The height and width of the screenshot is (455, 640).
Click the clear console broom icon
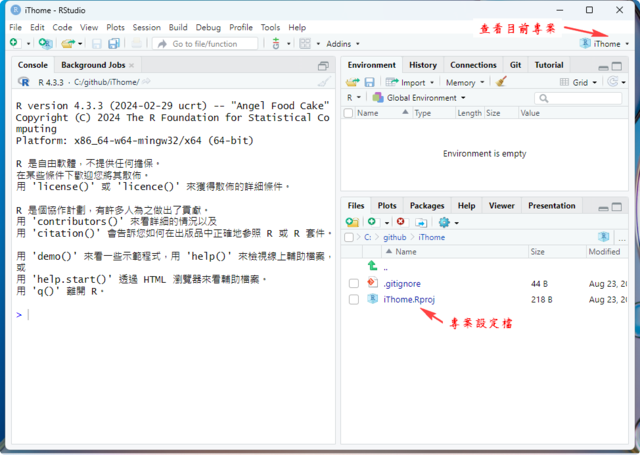[x=324, y=82]
